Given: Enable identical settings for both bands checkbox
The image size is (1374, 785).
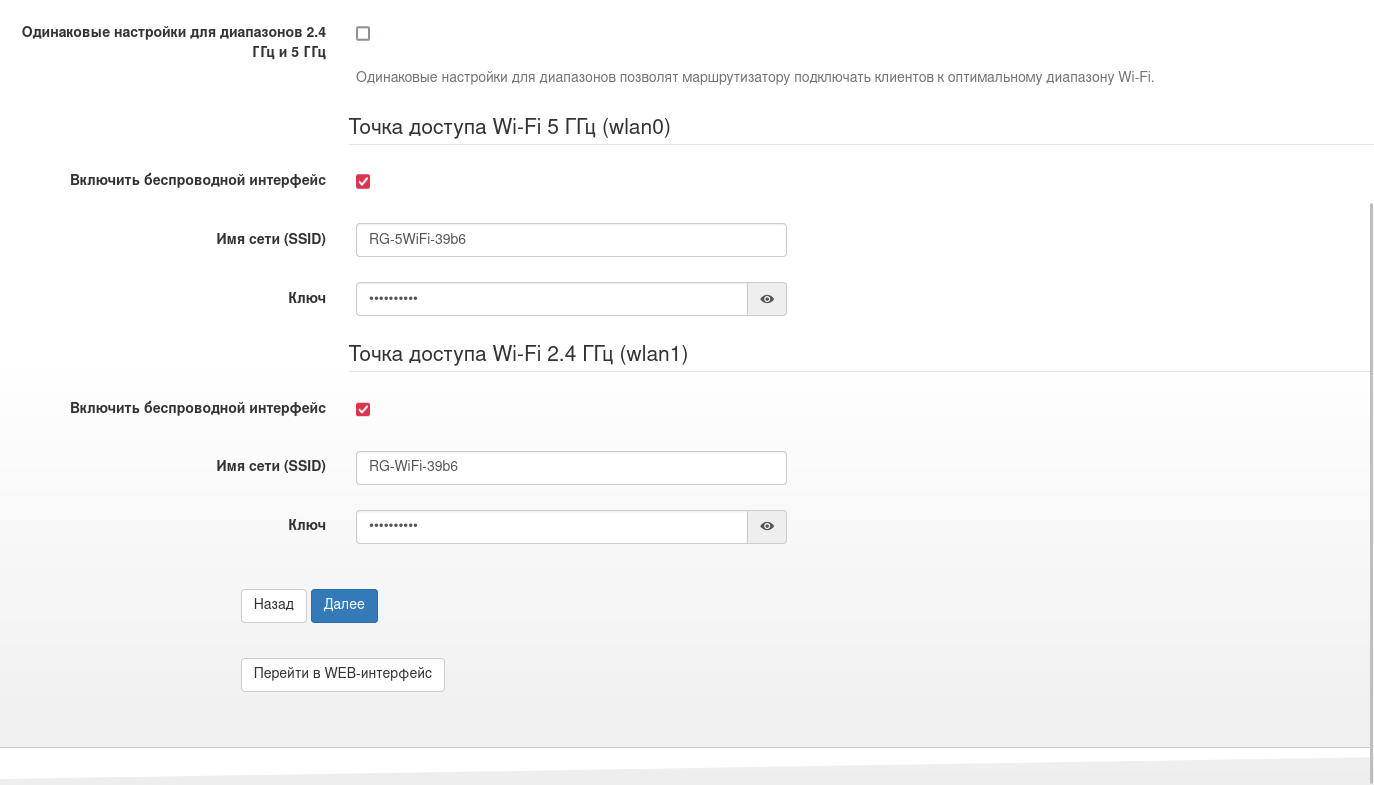Looking at the screenshot, I should pyautogui.click(x=363, y=34).
